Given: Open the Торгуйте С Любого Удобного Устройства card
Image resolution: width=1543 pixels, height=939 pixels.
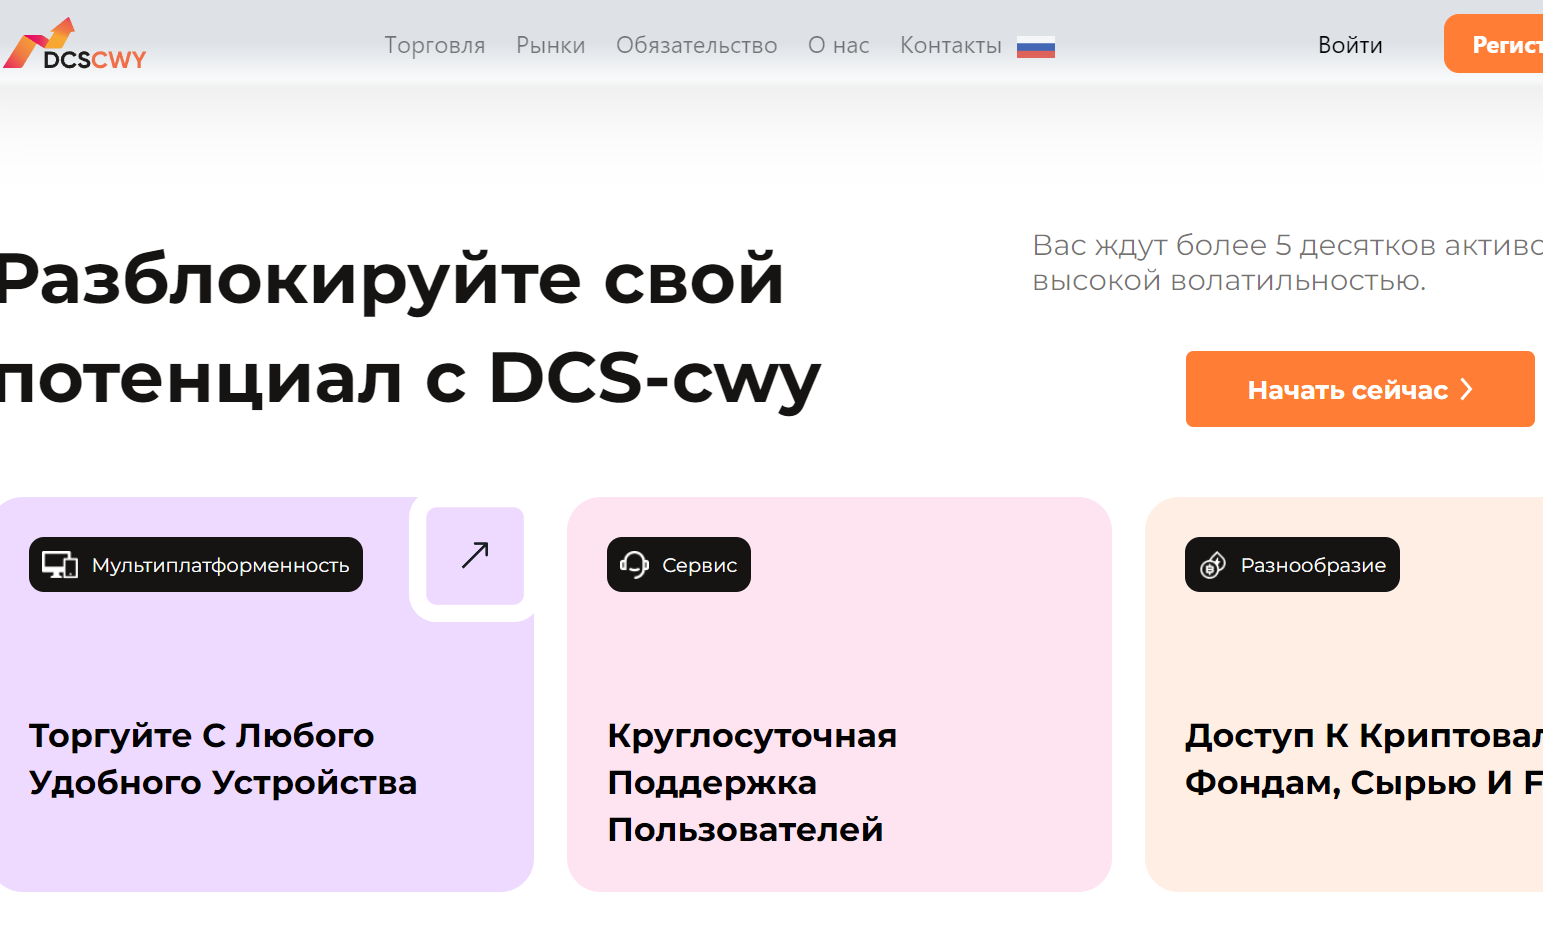Looking at the screenshot, I should (222, 759).
